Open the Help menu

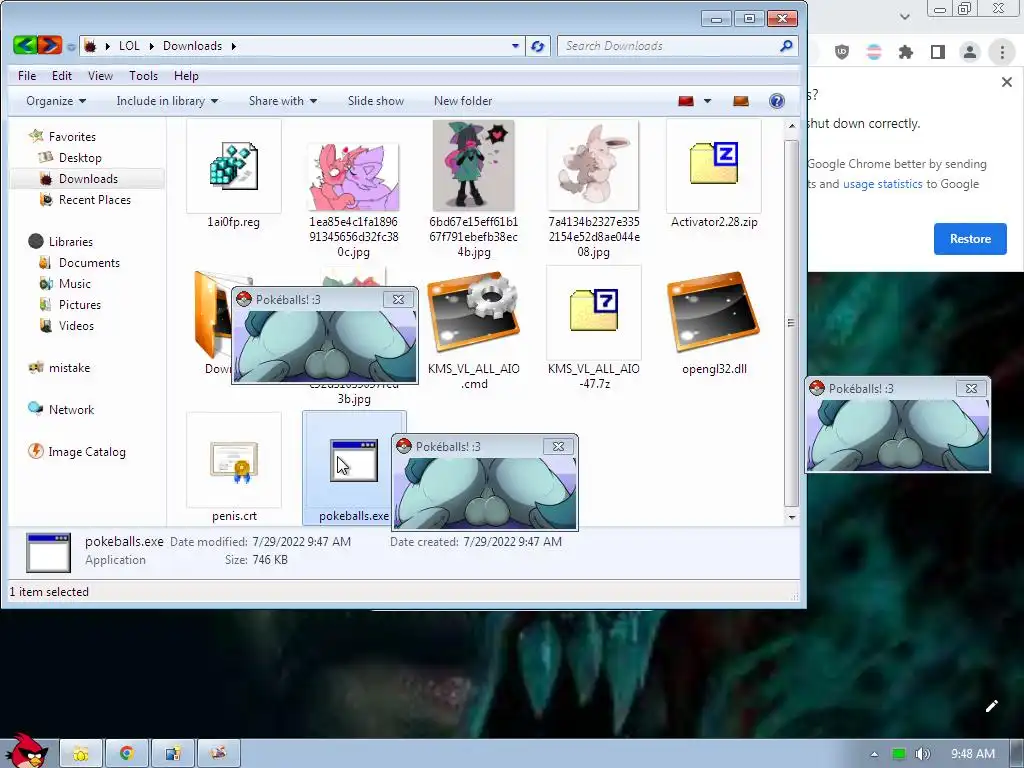(x=185, y=76)
